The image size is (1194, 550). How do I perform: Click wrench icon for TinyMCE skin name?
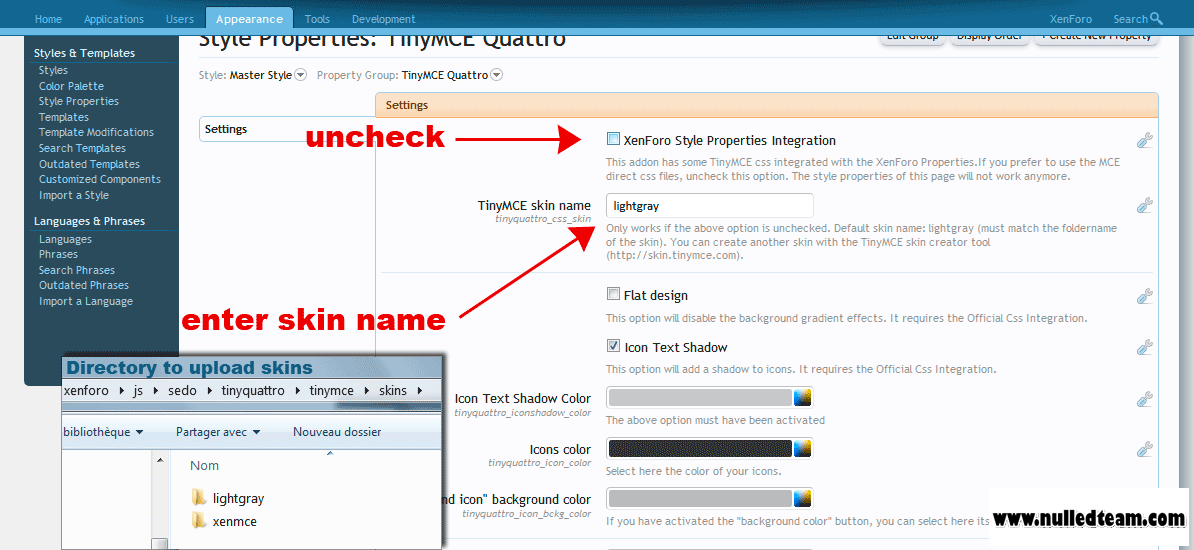coord(1145,205)
